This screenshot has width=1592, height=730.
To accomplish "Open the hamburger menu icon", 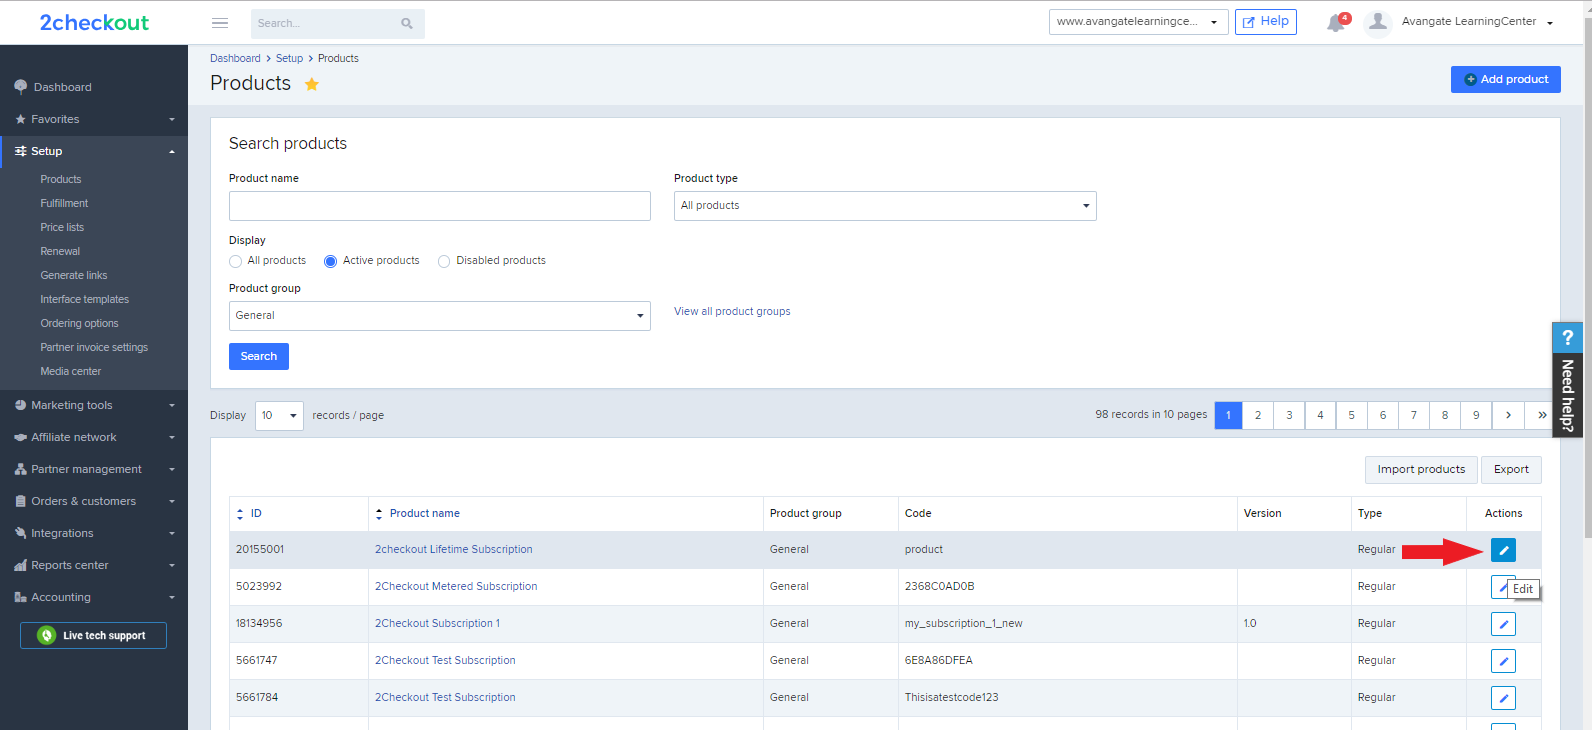I will click(220, 23).
